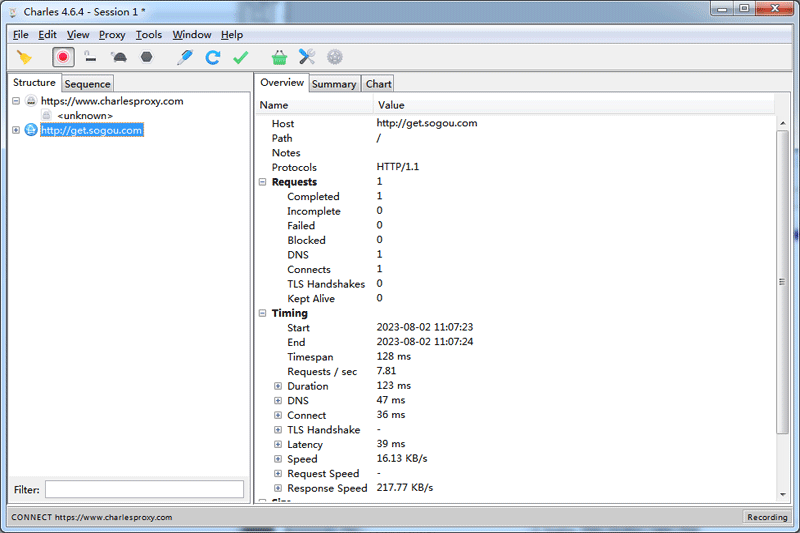The height and width of the screenshot is (533, 800).
Task: Enable breakpoints with the hexagon icon
Action: (146, 58)
